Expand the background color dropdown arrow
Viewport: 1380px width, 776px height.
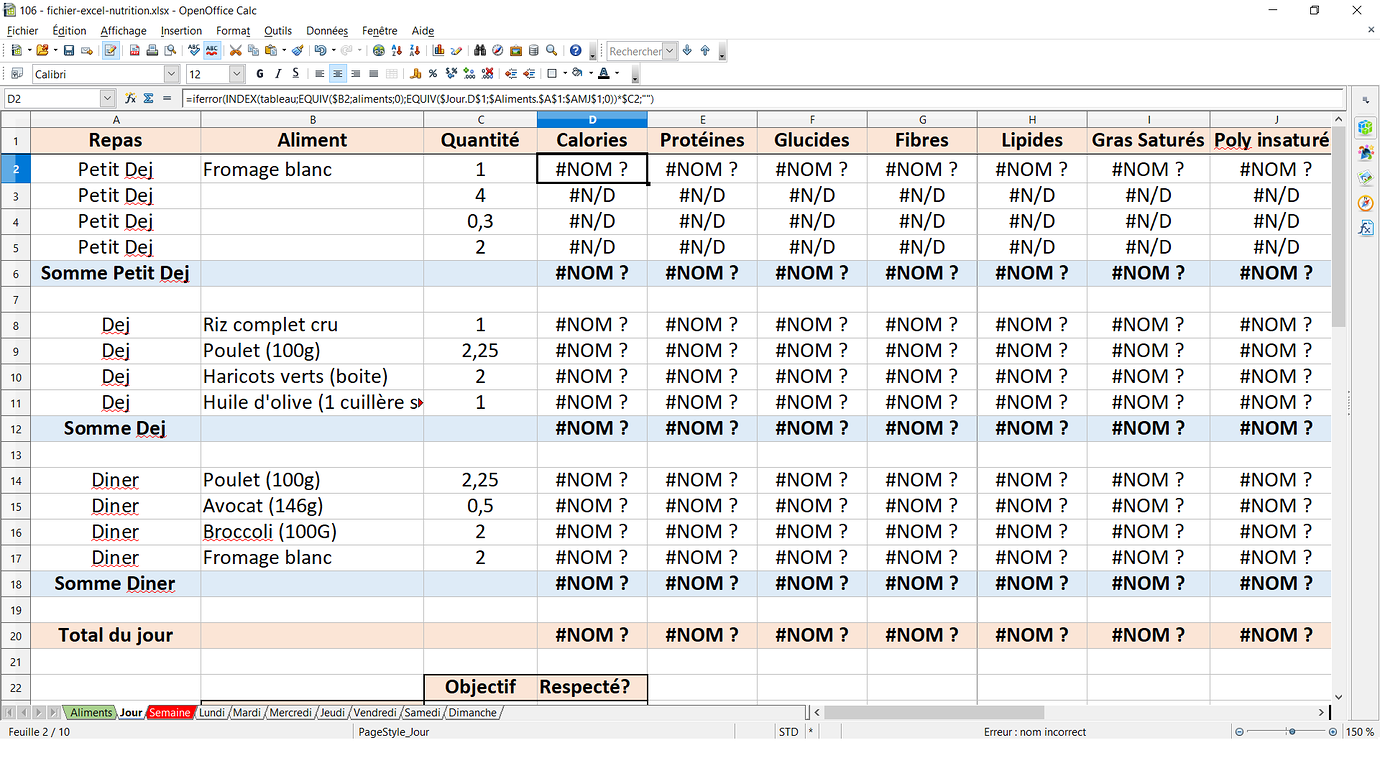(x=590, y=73)
